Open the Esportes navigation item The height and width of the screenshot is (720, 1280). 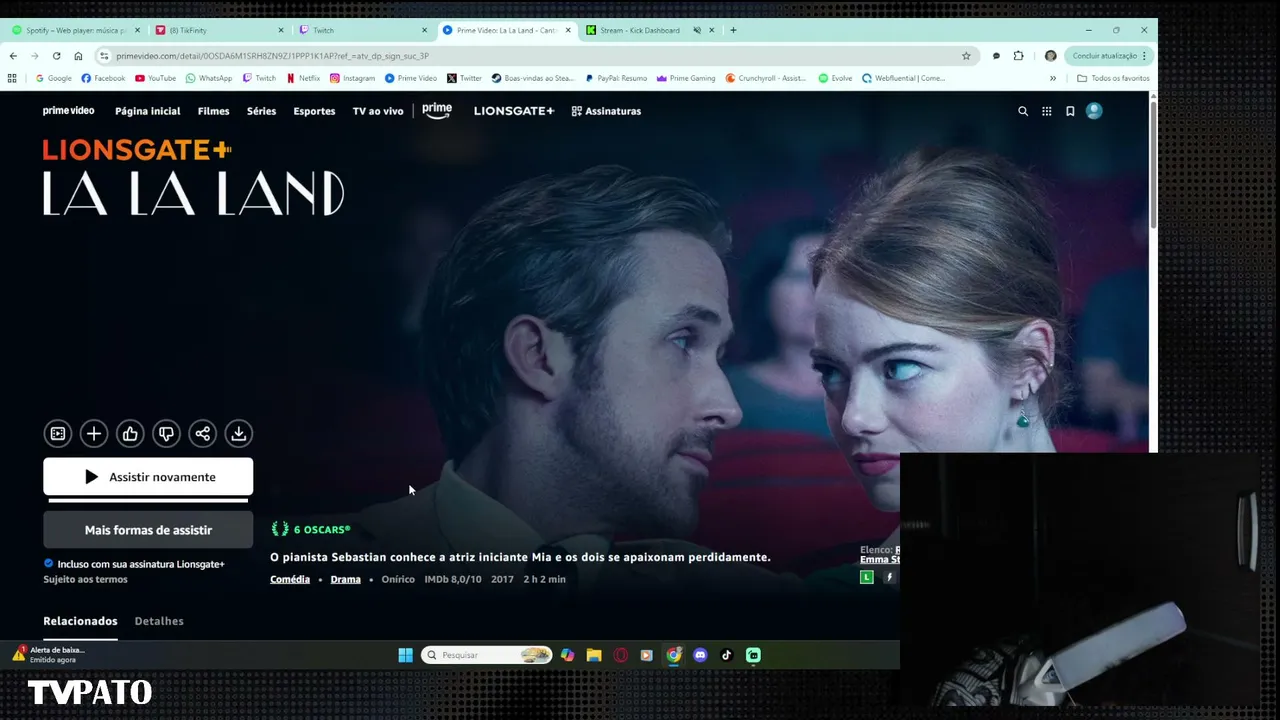click(314, 111)
